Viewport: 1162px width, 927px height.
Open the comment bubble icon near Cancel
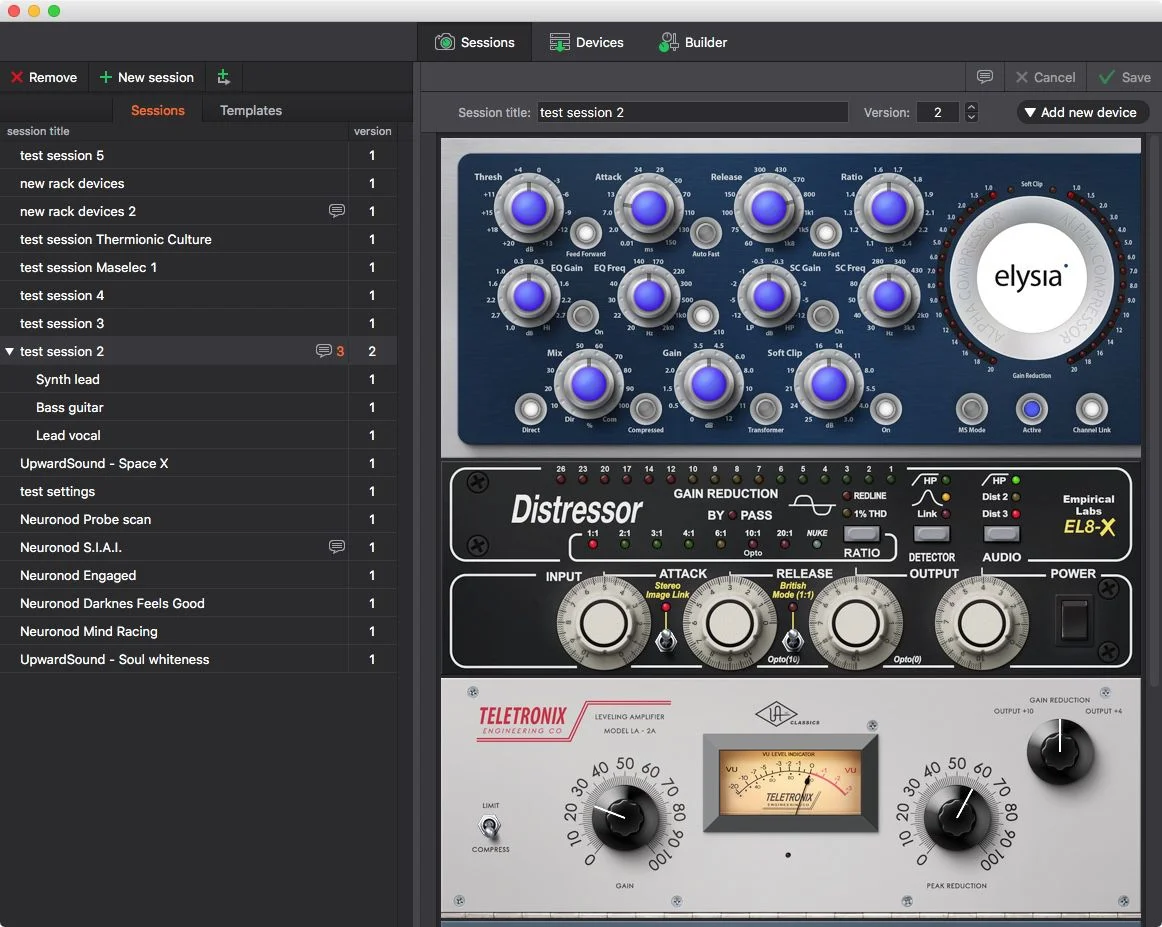984,77
